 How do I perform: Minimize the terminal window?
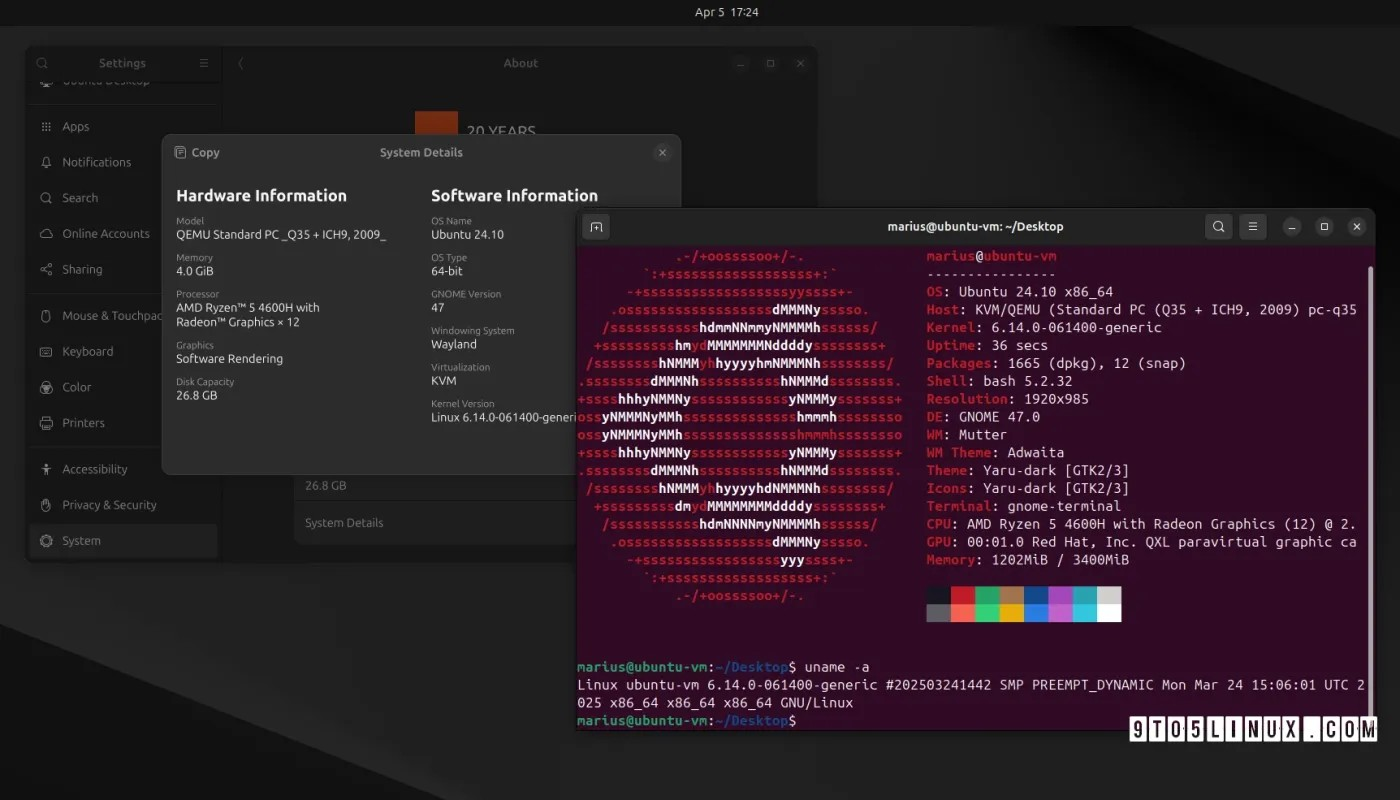pyautogui.click(x=1292, y=227)
